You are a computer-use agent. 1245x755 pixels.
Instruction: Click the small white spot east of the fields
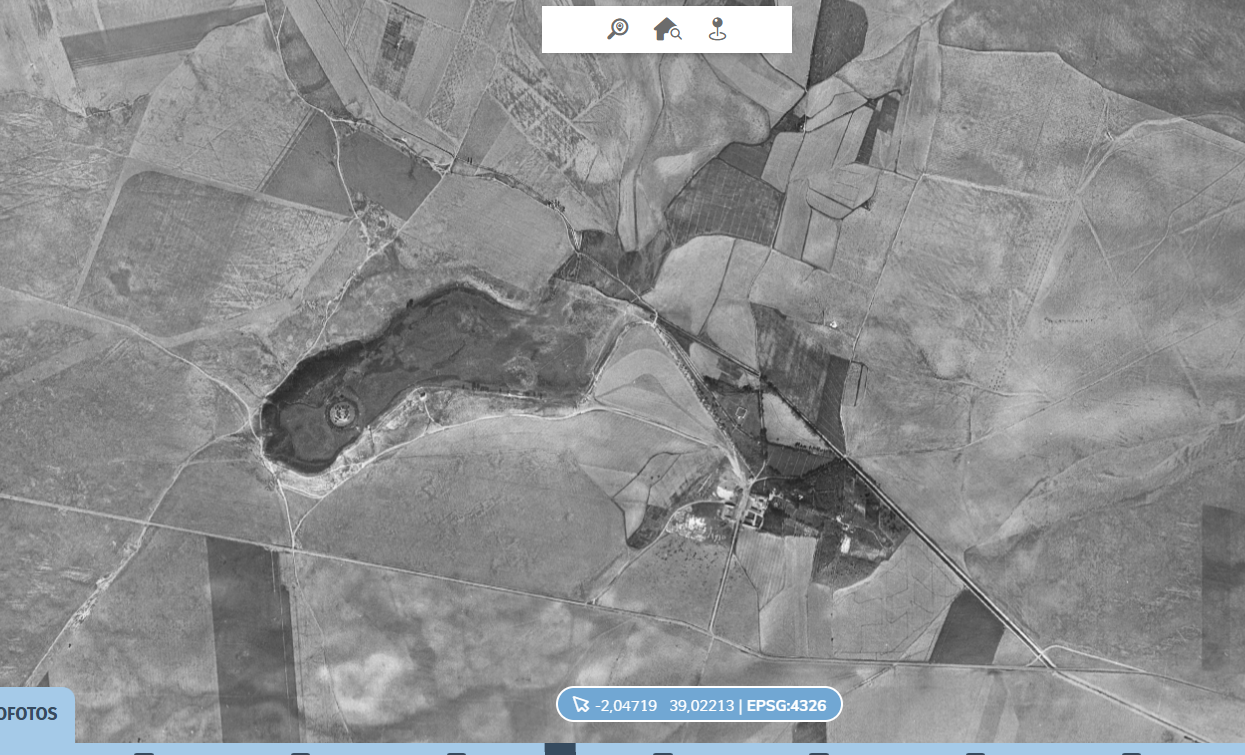(x=832, y=322)
